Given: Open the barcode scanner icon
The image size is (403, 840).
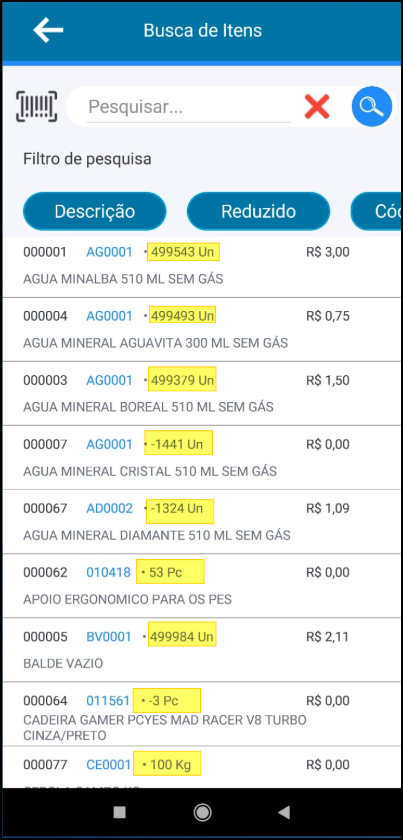Looking at the screenshot, I should point(36,106).
